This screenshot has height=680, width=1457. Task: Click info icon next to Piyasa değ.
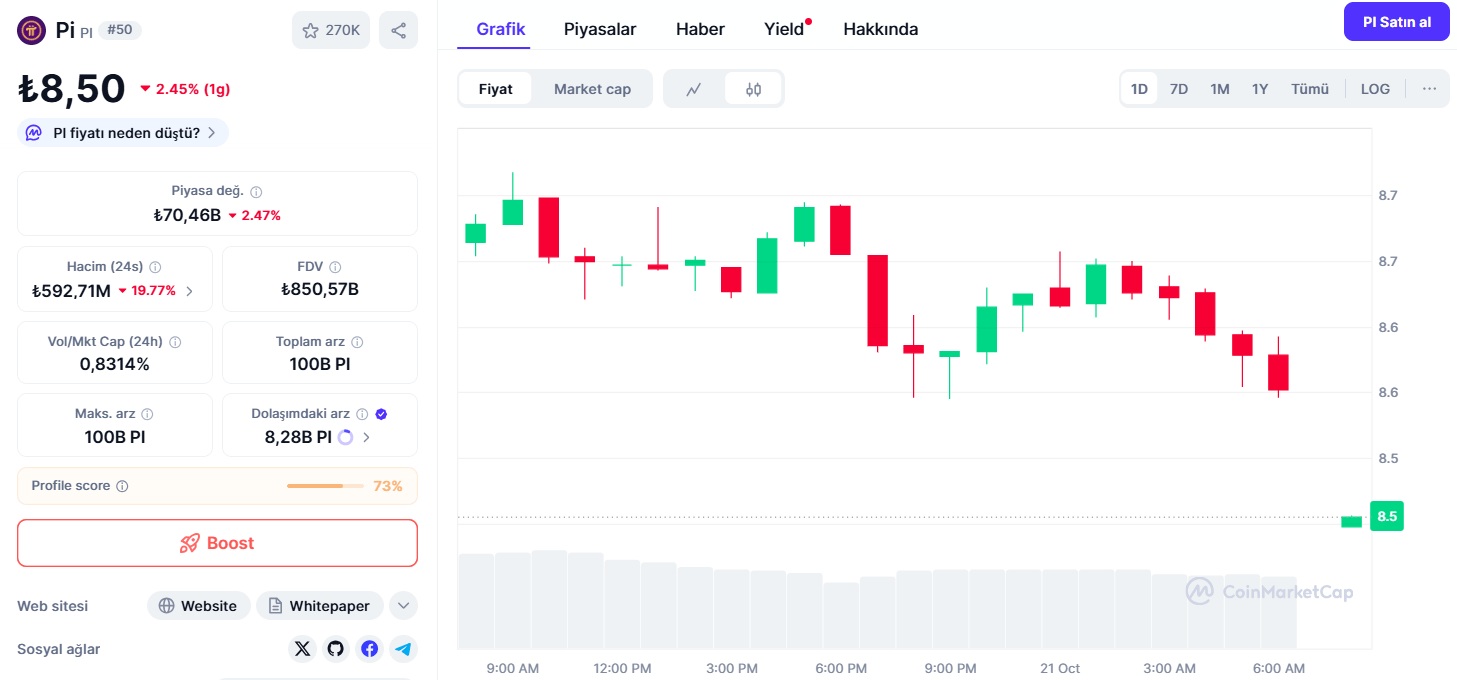(256, 191)
